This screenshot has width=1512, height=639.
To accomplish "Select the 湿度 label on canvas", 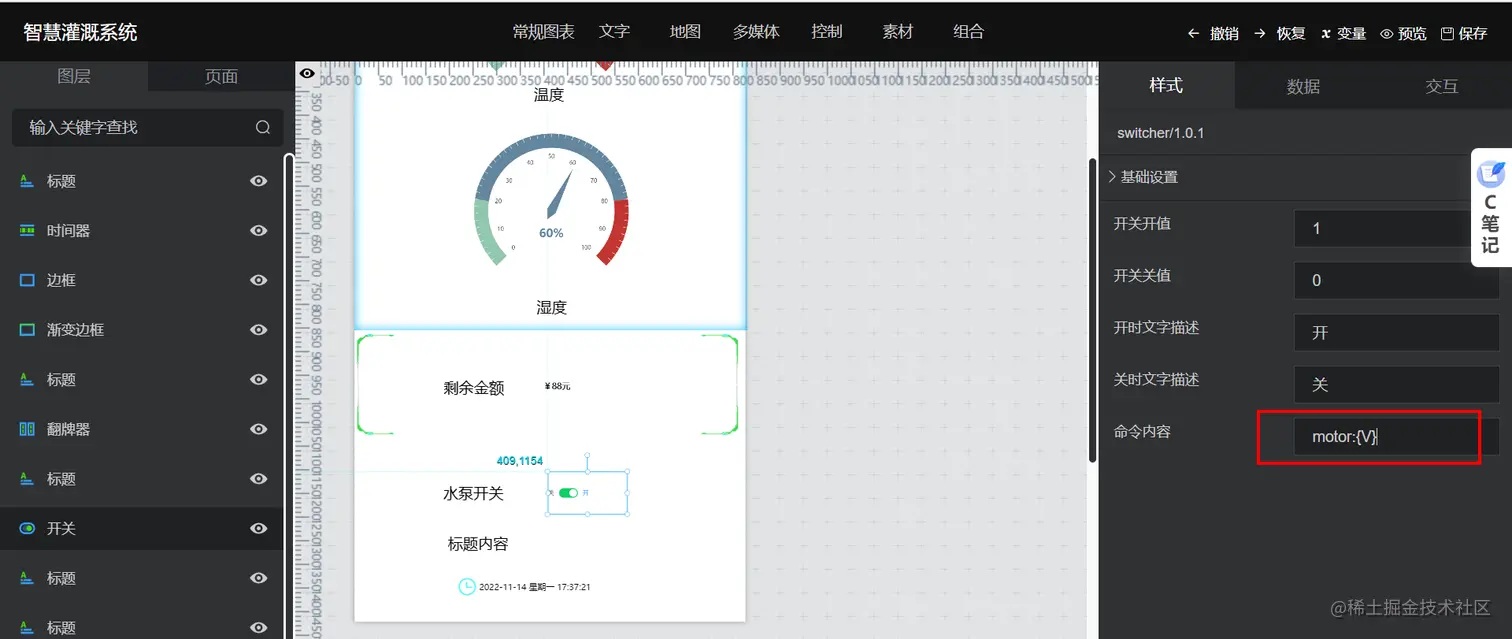I will 551,308.
